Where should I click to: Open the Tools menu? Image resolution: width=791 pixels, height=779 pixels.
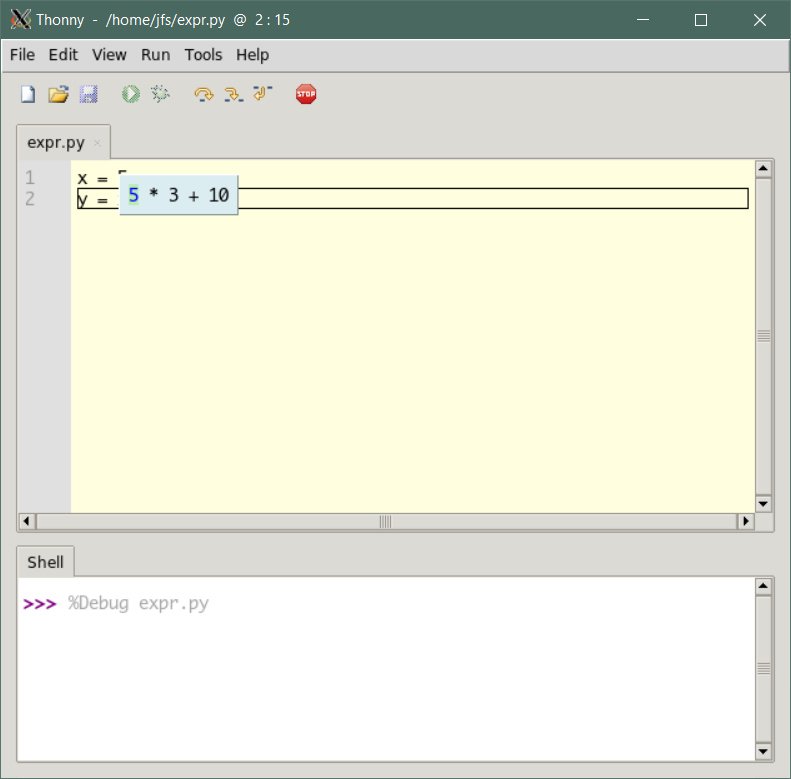(x=203, y=55)
